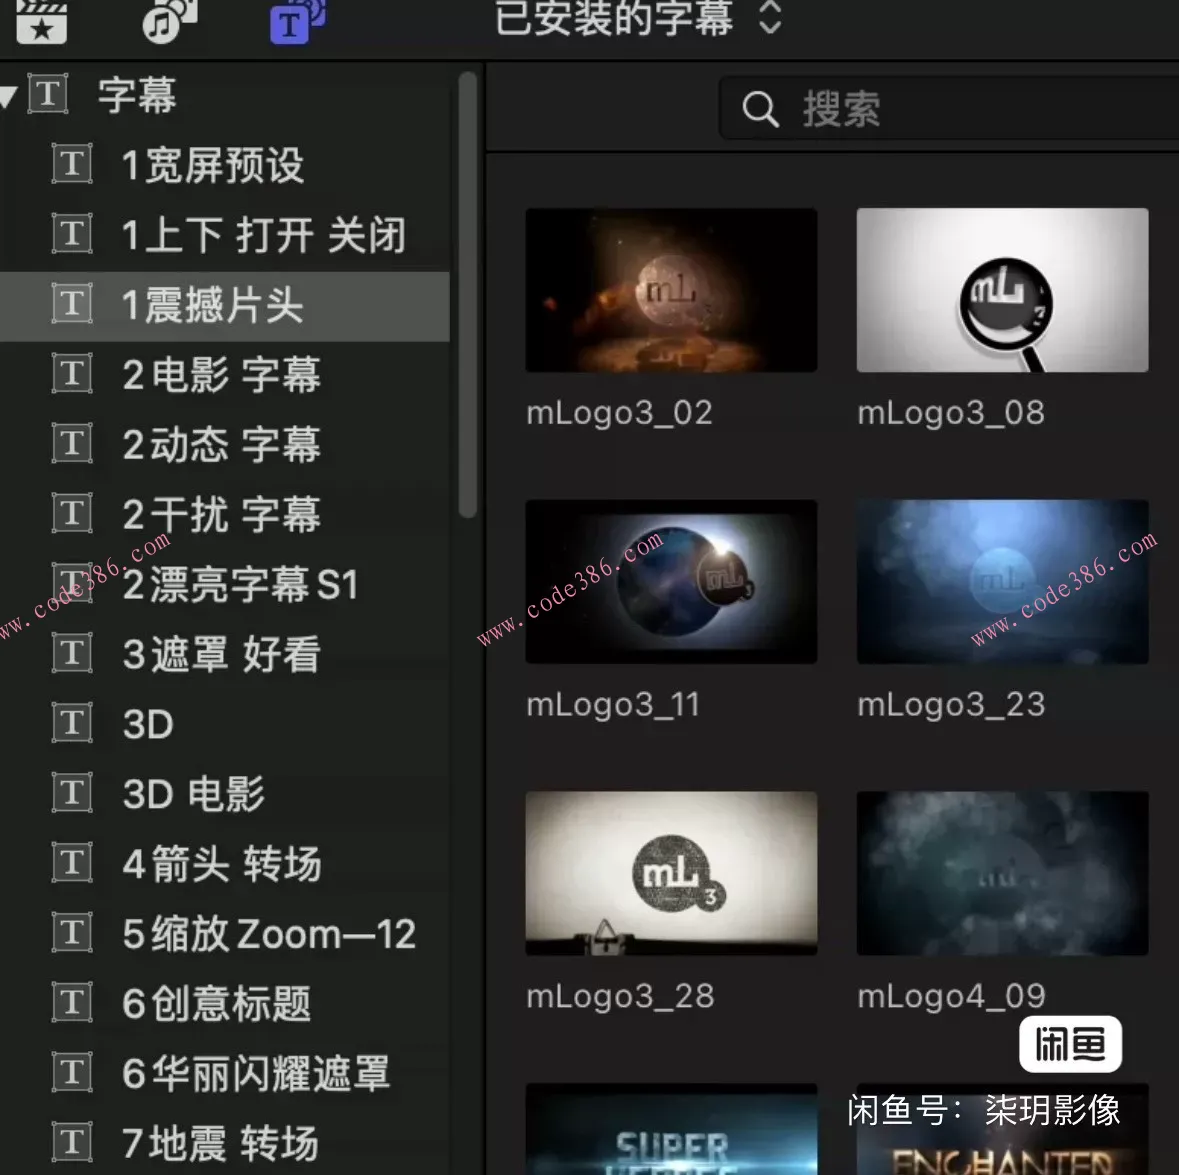
Task: Click the magnifier icon in the search bar
Action: [760, 109]
